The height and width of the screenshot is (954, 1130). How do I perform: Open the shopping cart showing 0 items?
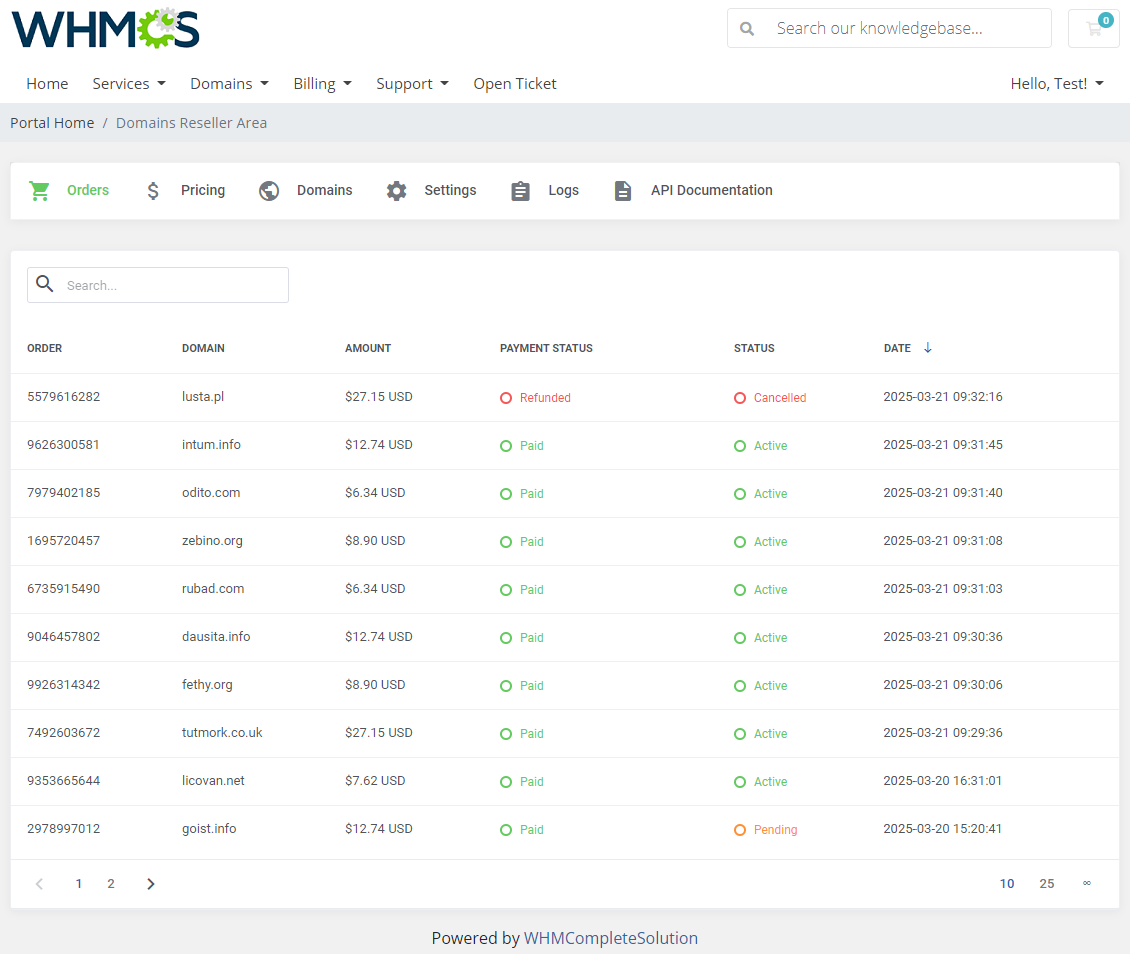click(x=1093, y=28)
